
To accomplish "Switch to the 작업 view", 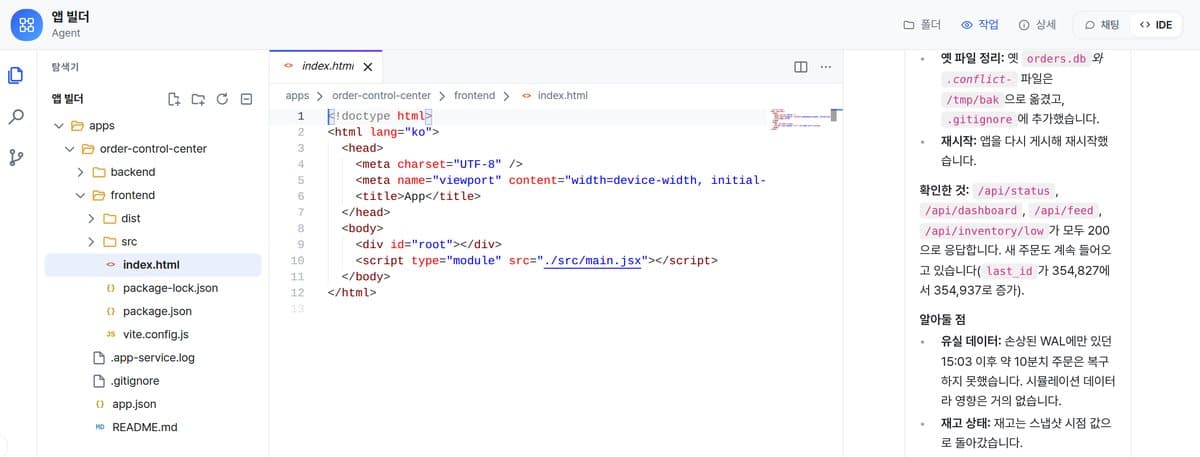I will point(980,24).
